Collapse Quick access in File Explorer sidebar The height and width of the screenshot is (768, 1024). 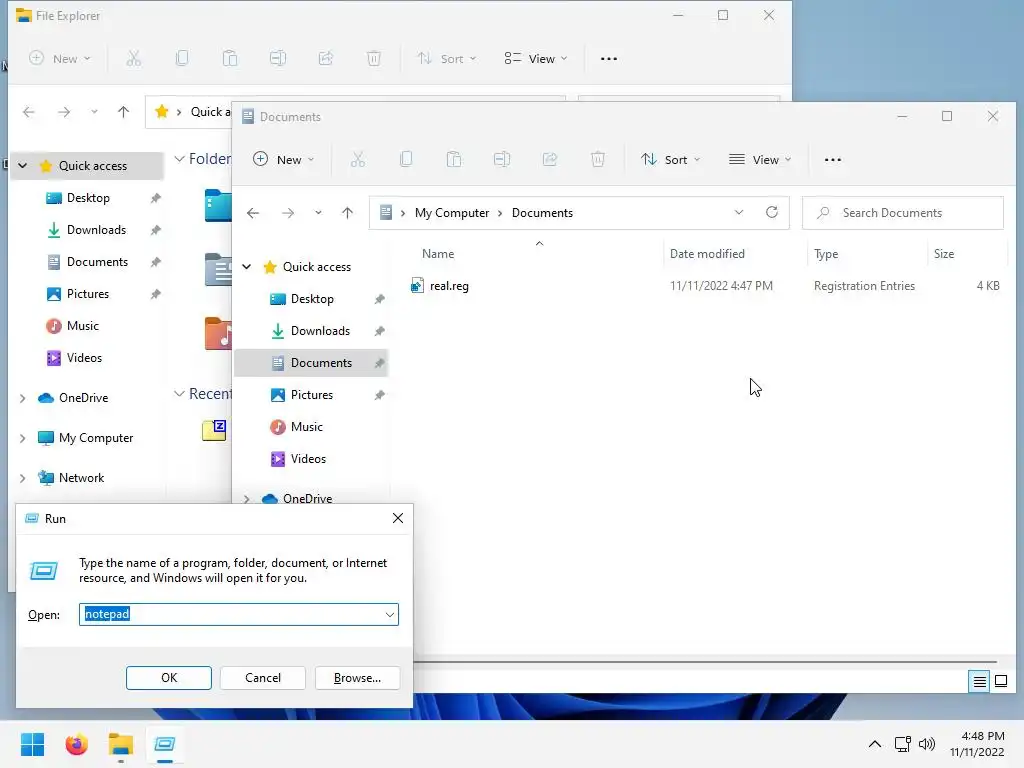23,166
